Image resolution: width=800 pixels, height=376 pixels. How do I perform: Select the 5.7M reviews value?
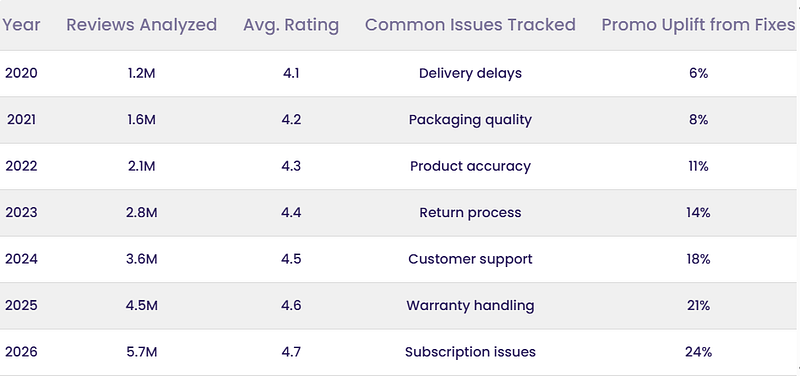point(141,352)
